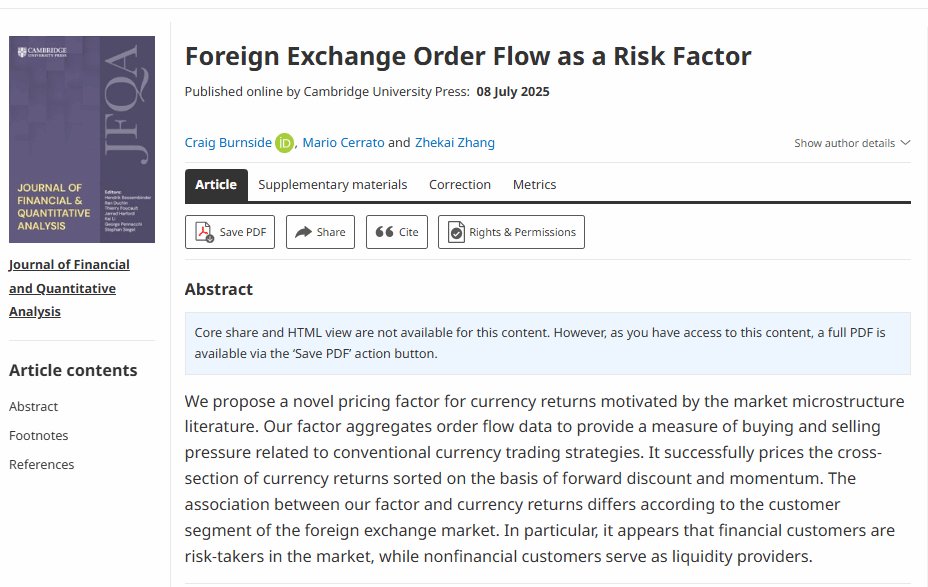Click the Share button label
Viewport: 928px width, 587px height.
[331, 232]
